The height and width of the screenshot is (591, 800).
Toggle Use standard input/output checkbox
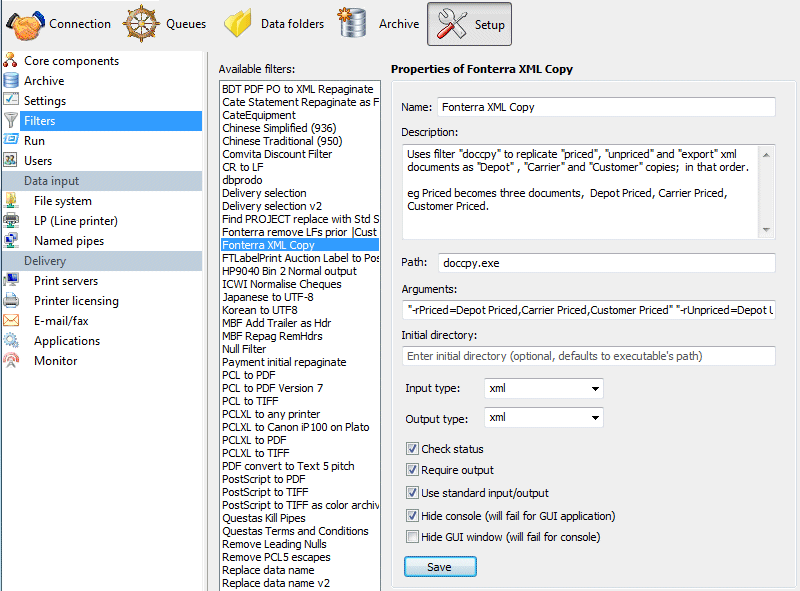coord(412,492)
